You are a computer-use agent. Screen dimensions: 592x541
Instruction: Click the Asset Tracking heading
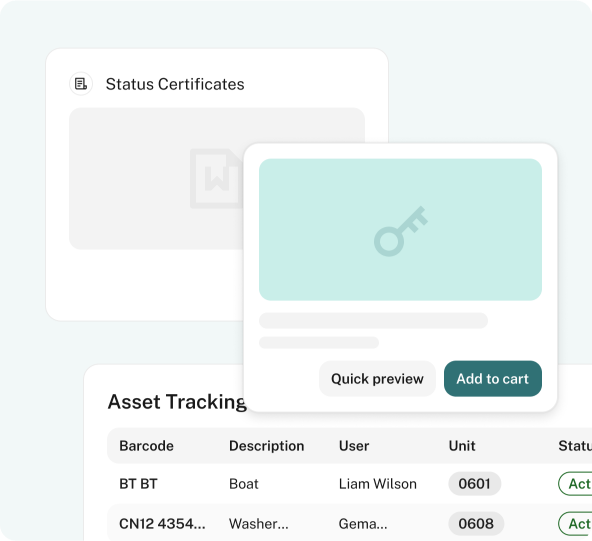[177, 402]
